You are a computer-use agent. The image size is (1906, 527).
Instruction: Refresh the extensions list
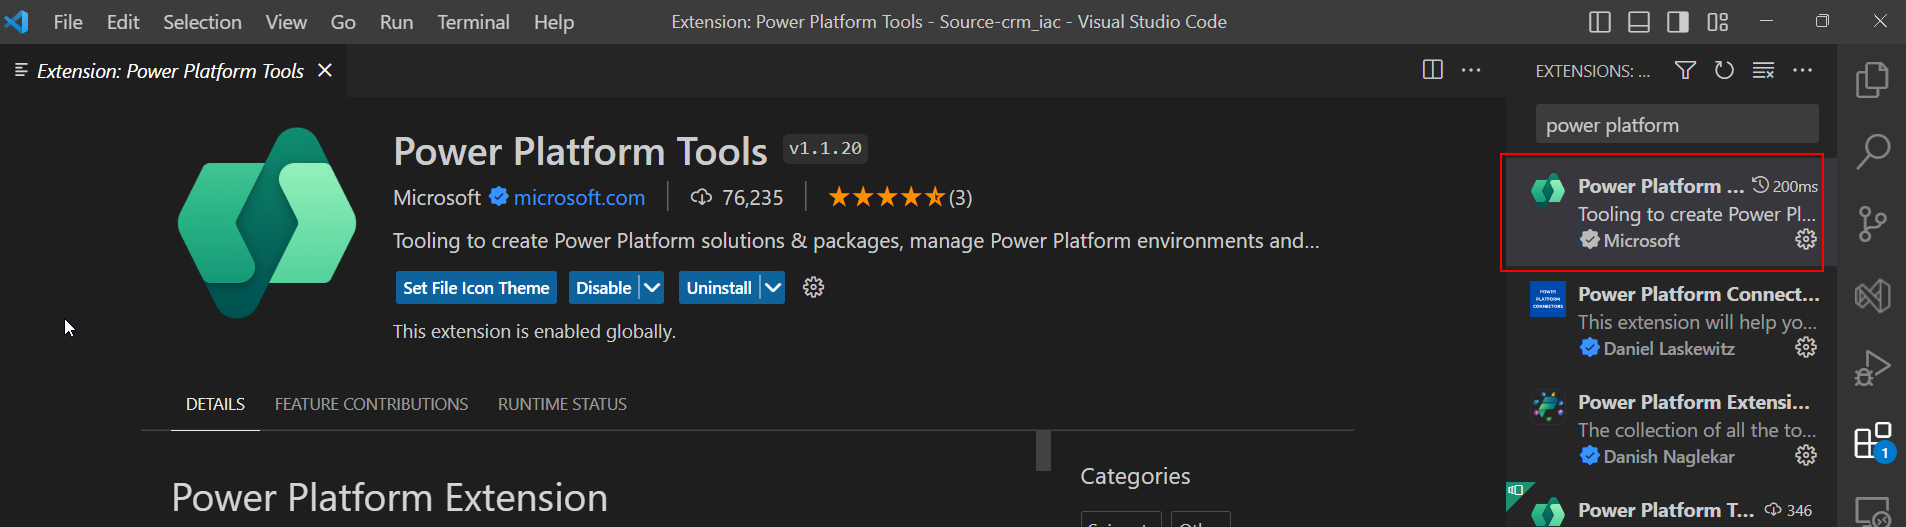(x=1724, y=70)
